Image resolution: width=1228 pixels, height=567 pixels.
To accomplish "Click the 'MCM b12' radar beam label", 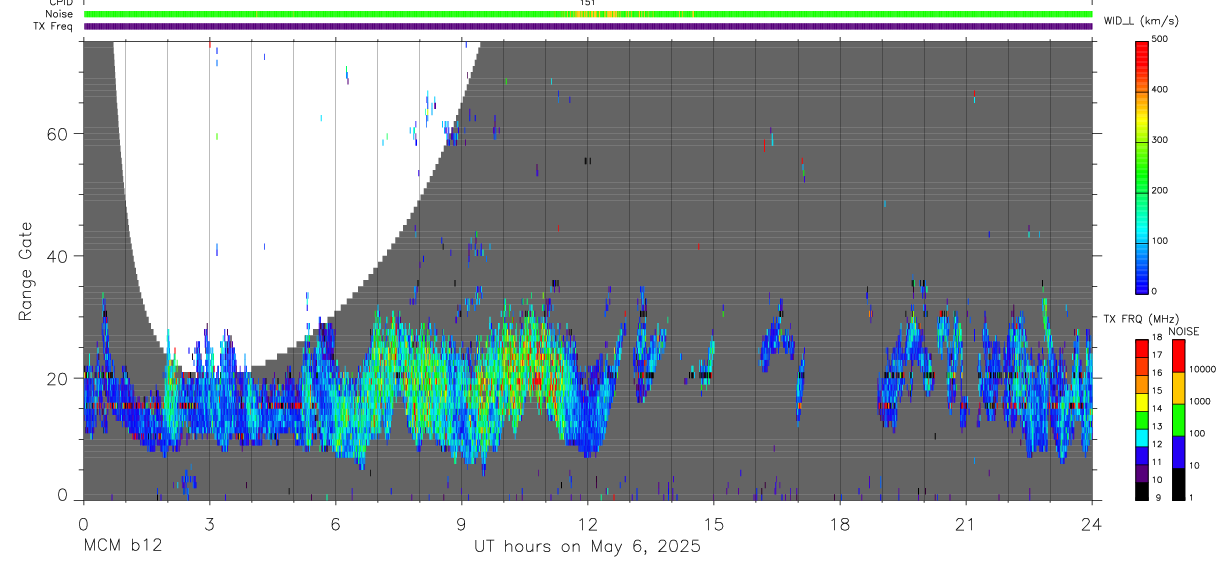I will (x=122, y=547).
